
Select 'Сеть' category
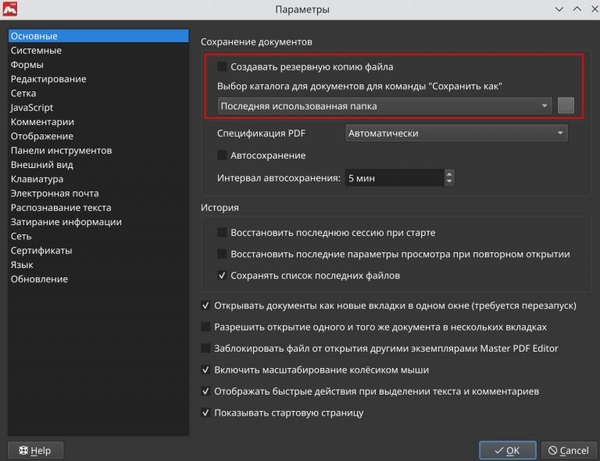tap(99, 236)
